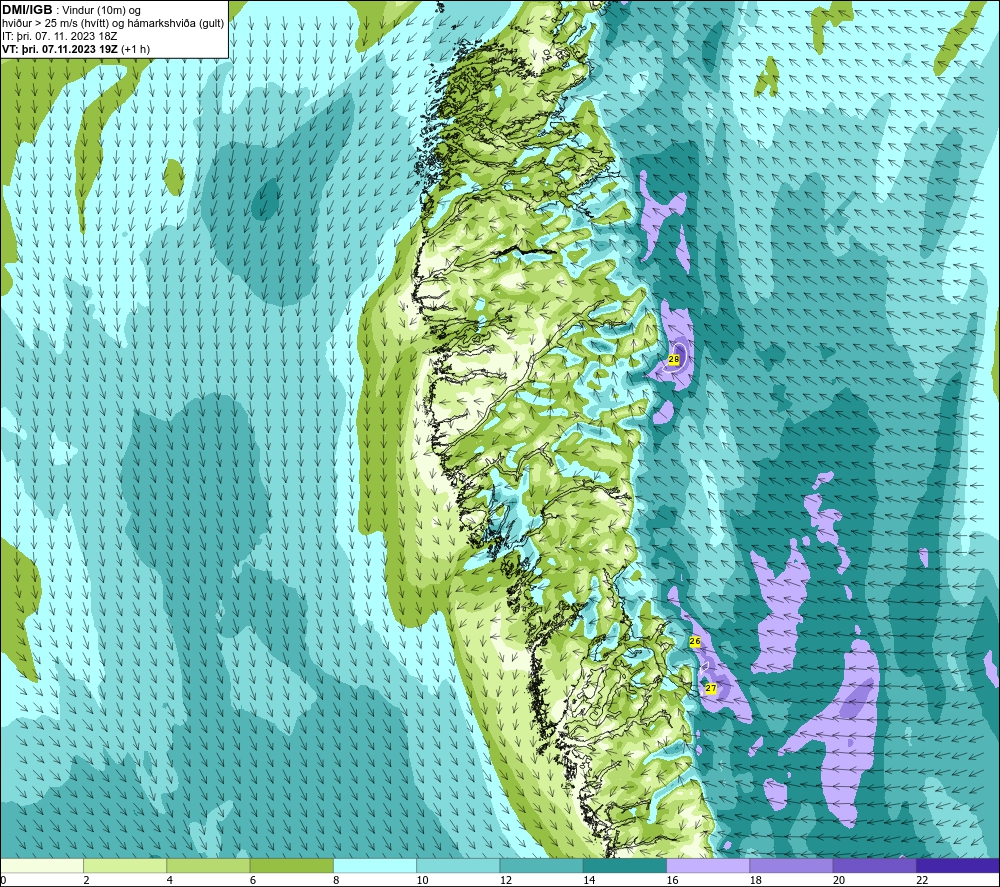Image resolution: width=1000 pixels, height=887 pixels.
Task: Click the 14–16 m/s dark teal swatch
Action: click(625, 866)
